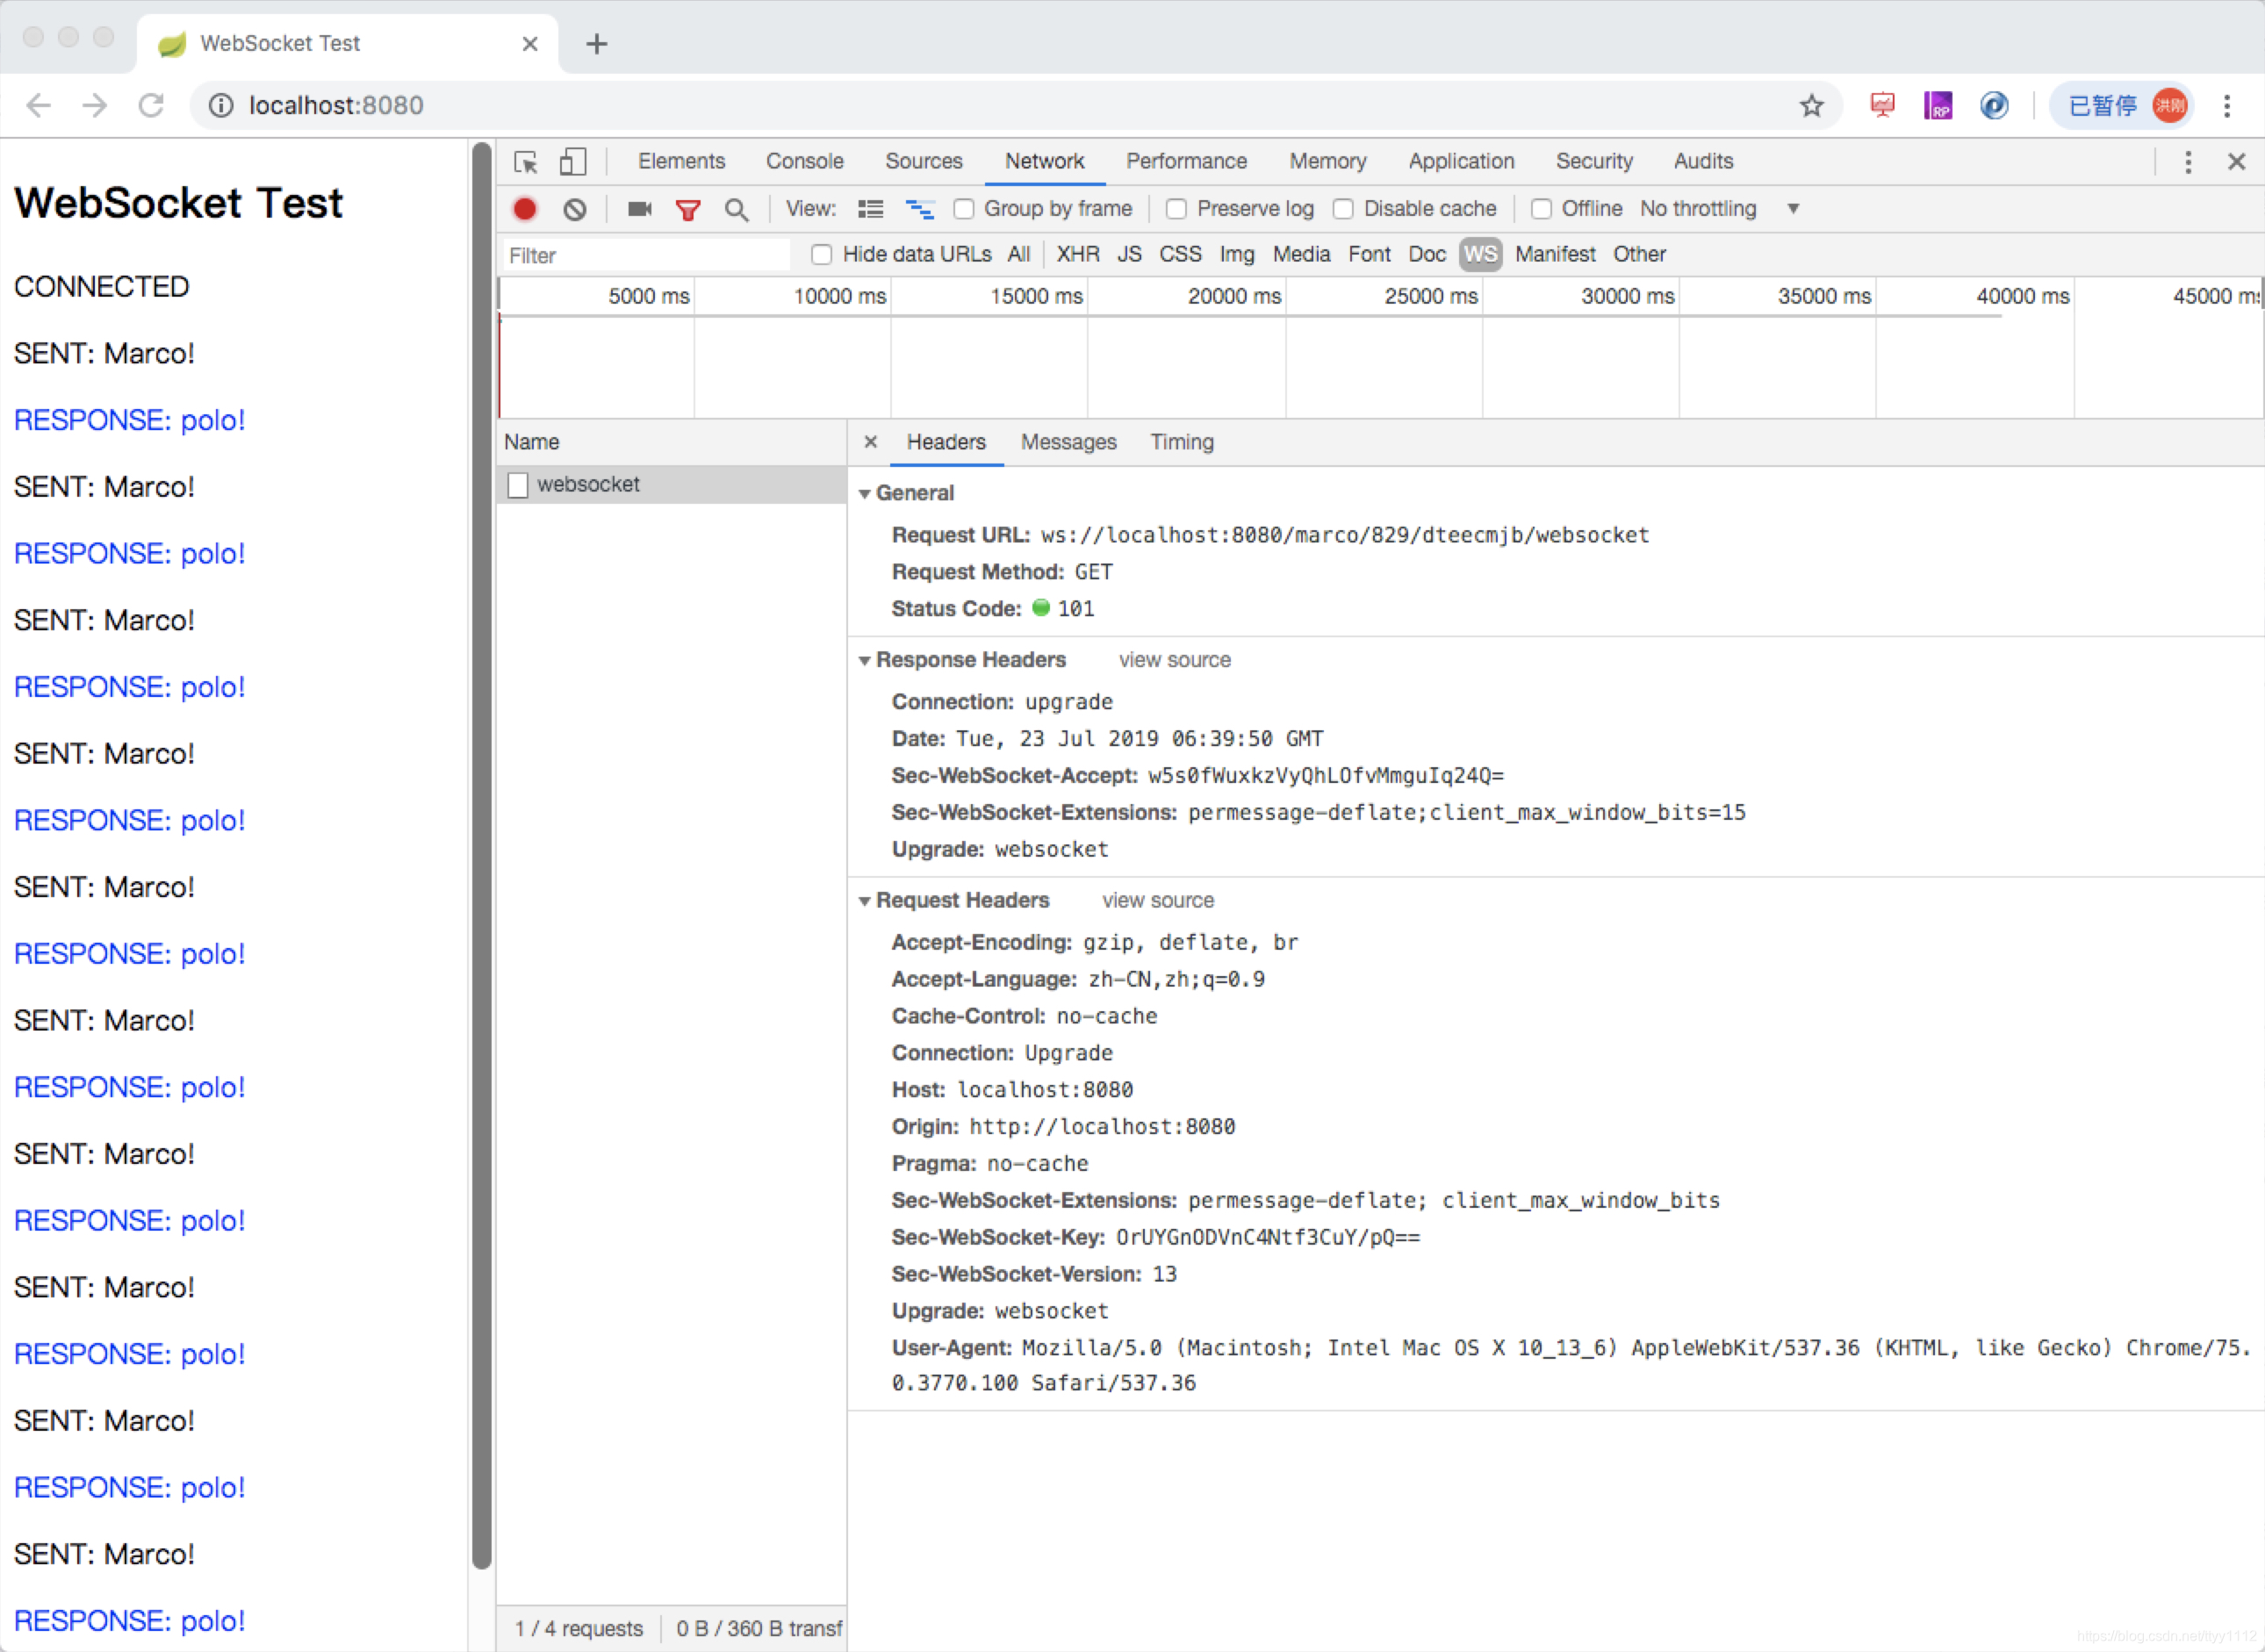Screen dimensions: 2265x1652
Task: Switch to the Console tab
Action: [805, 162]
